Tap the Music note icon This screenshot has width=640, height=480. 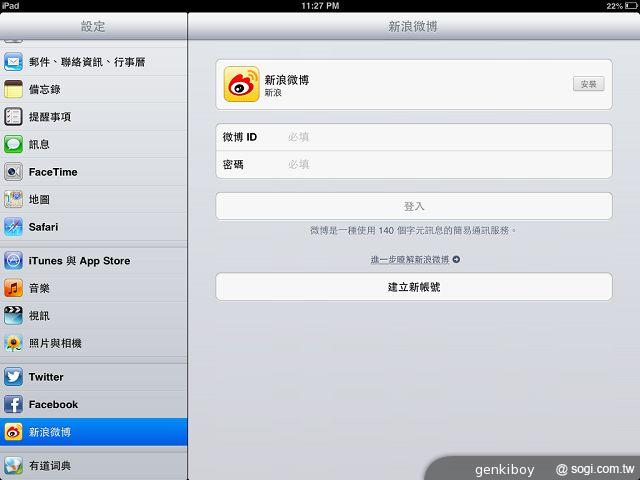[13, 288]
